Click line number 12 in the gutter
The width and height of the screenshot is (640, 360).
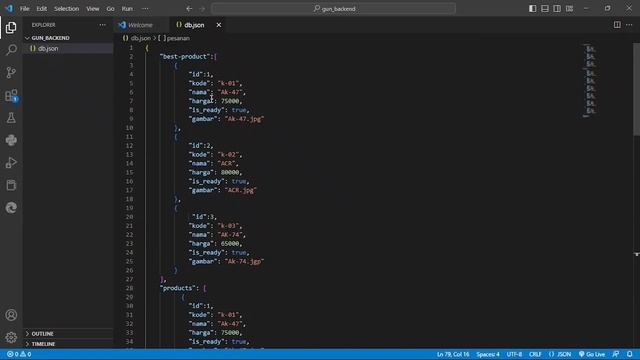coord(129,145)
